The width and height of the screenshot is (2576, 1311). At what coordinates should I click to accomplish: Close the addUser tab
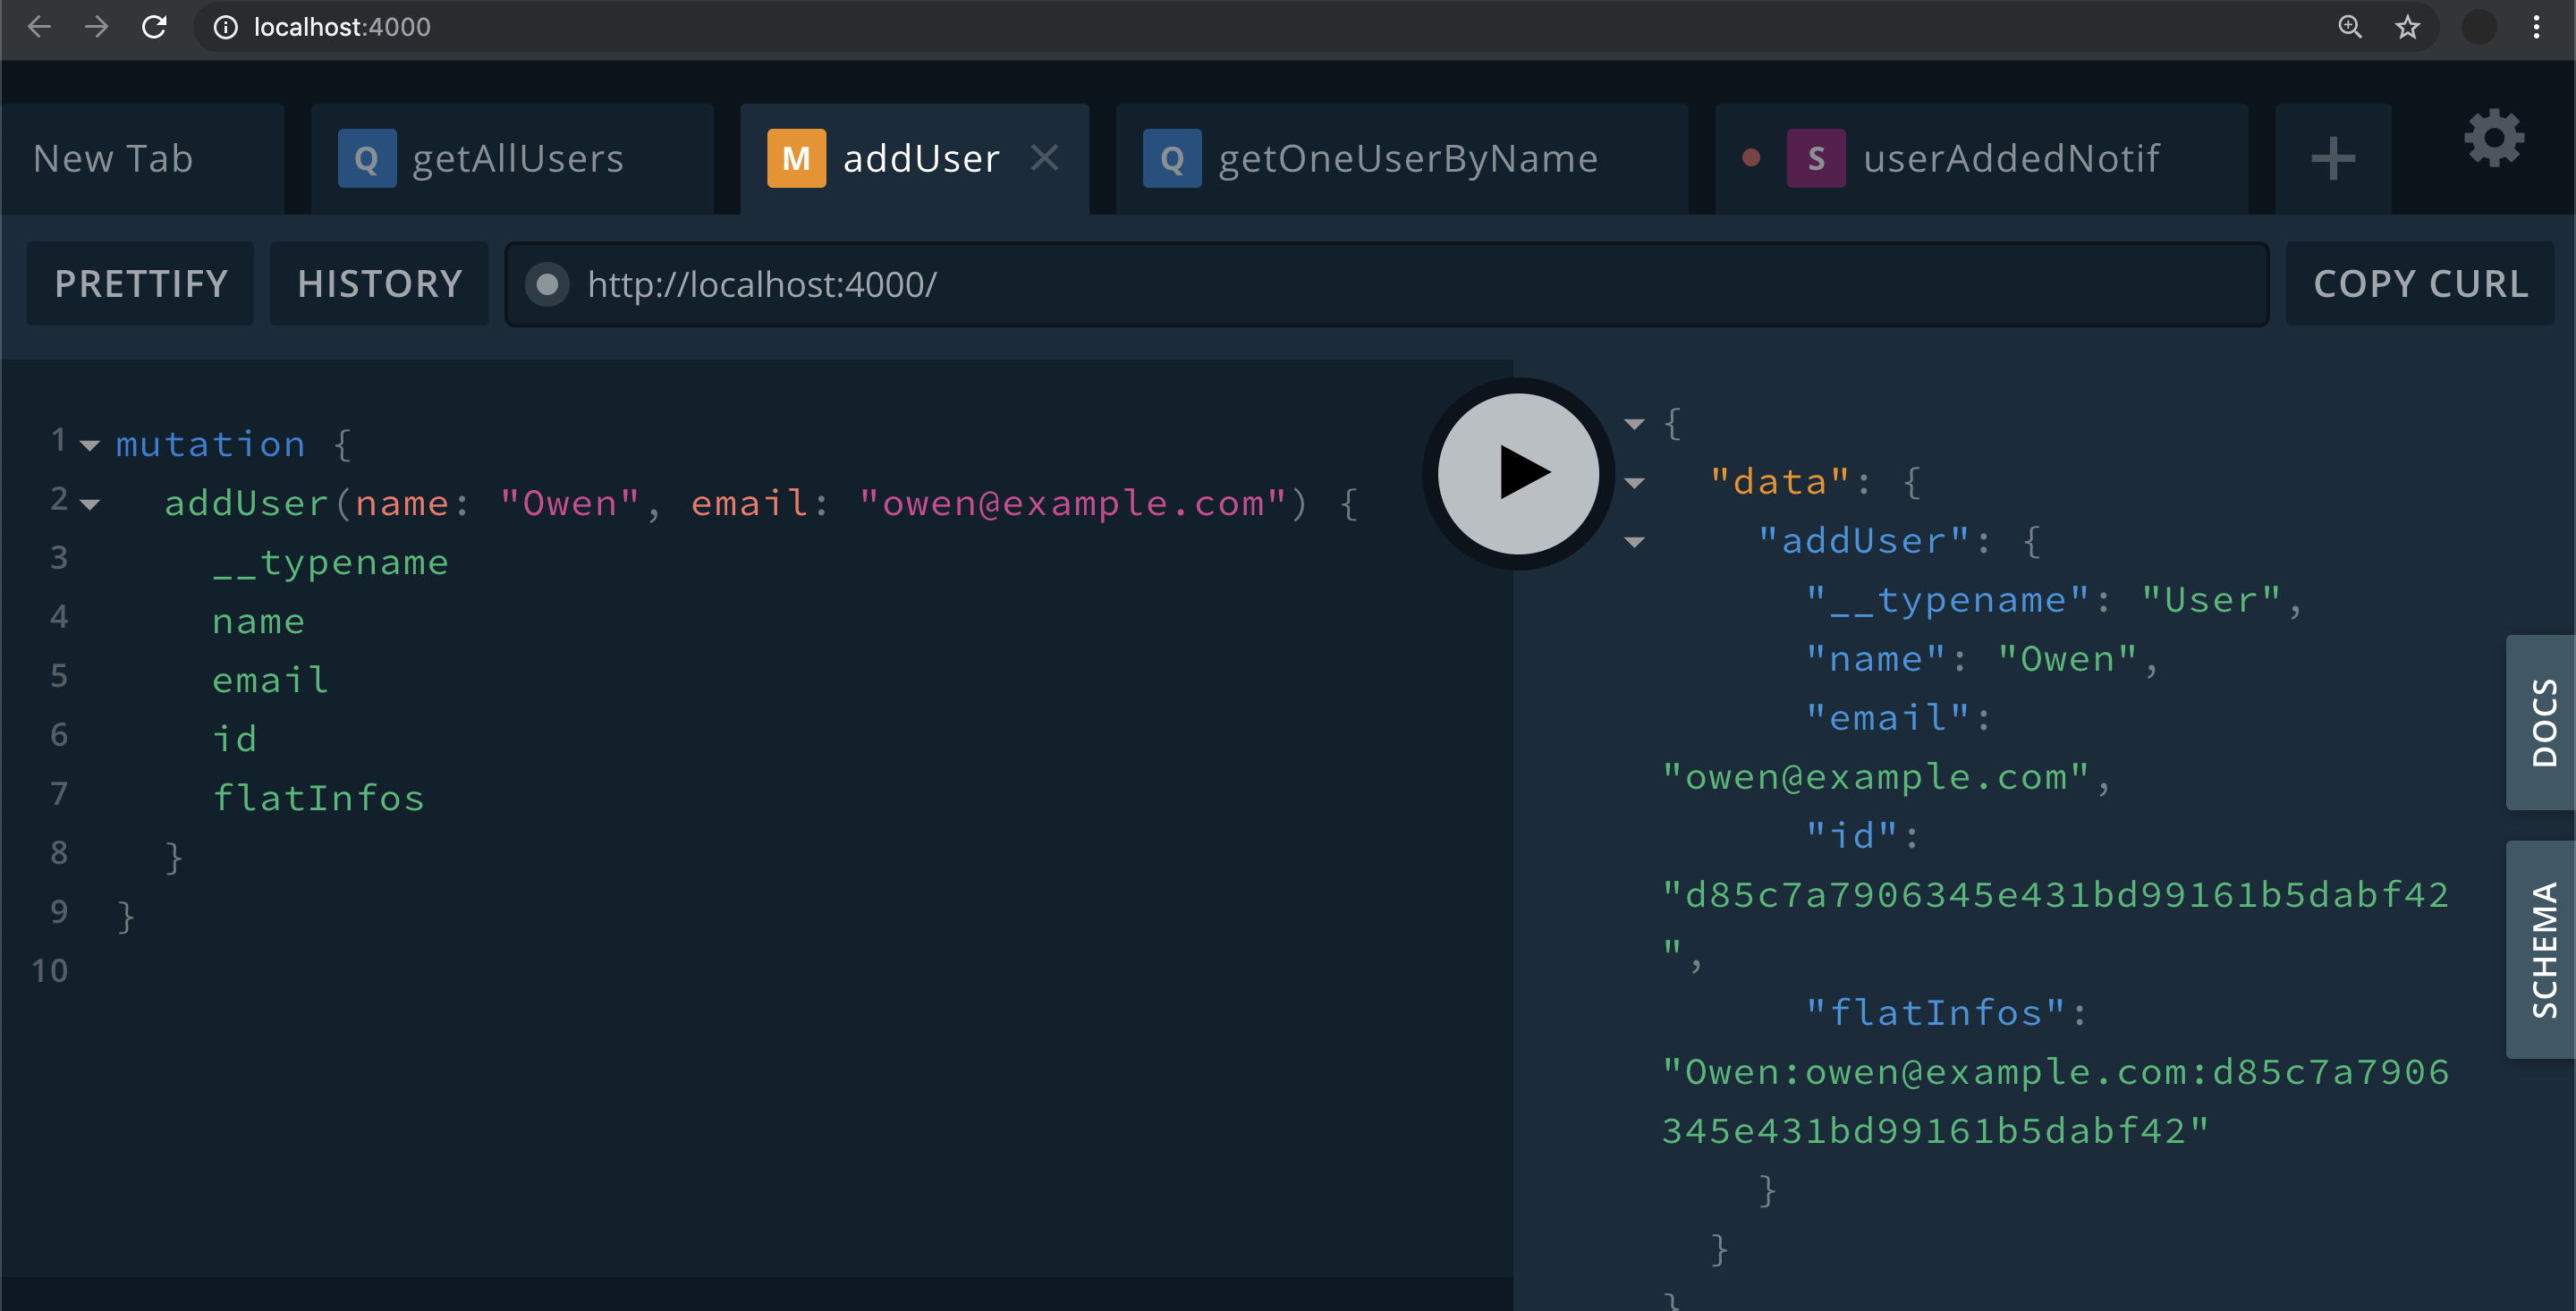click(1044, 158)
